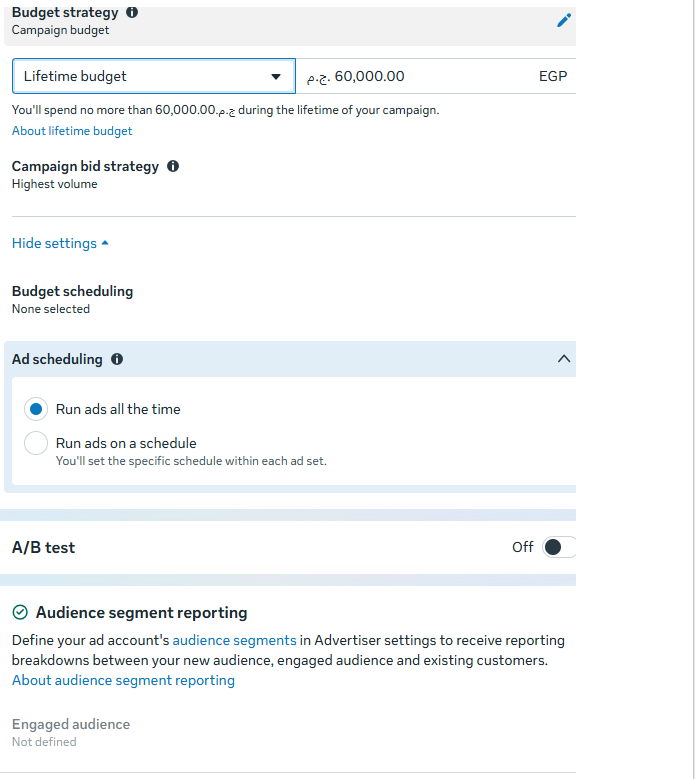The width and height of the screenshot is (695, 779).
Task: Open the audience segments link
Action: pos(234,640)
